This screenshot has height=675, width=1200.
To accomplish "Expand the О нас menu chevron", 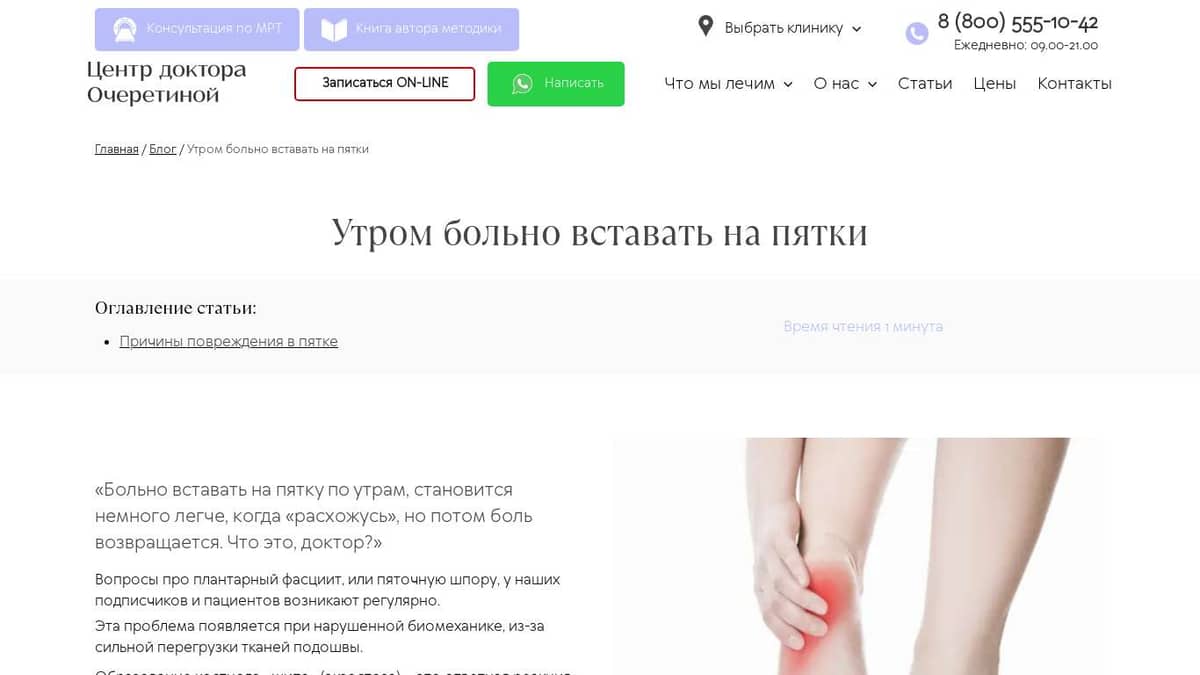I will [872, 85].
